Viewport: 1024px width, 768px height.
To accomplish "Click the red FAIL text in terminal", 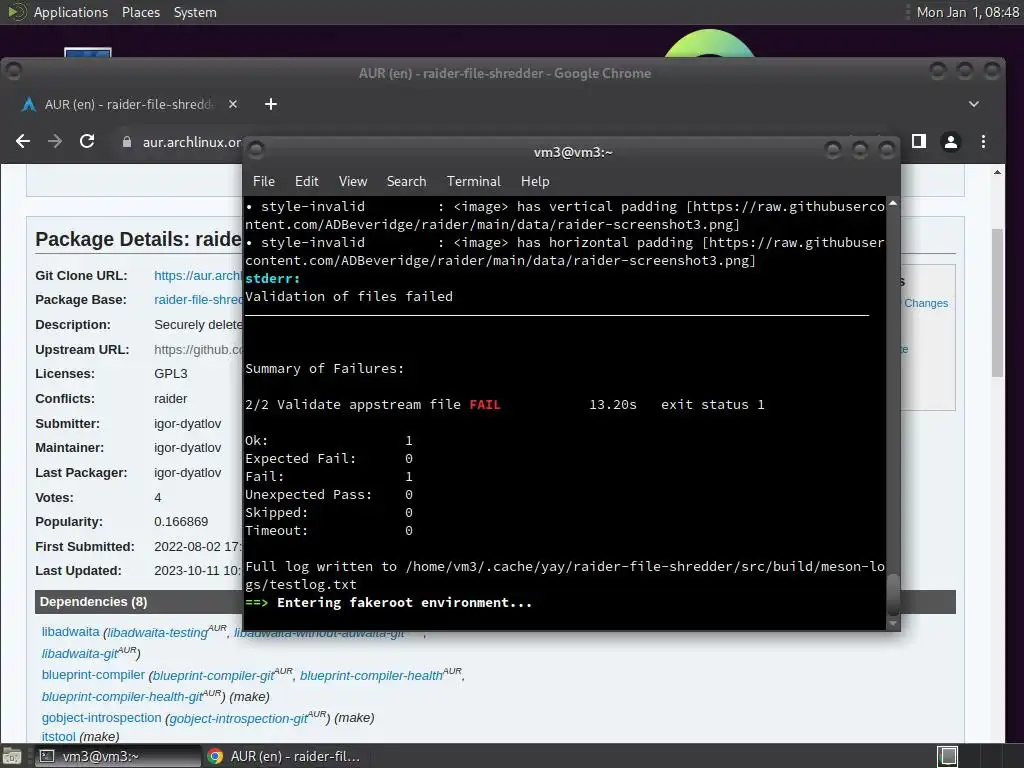I will coord(485,405).
